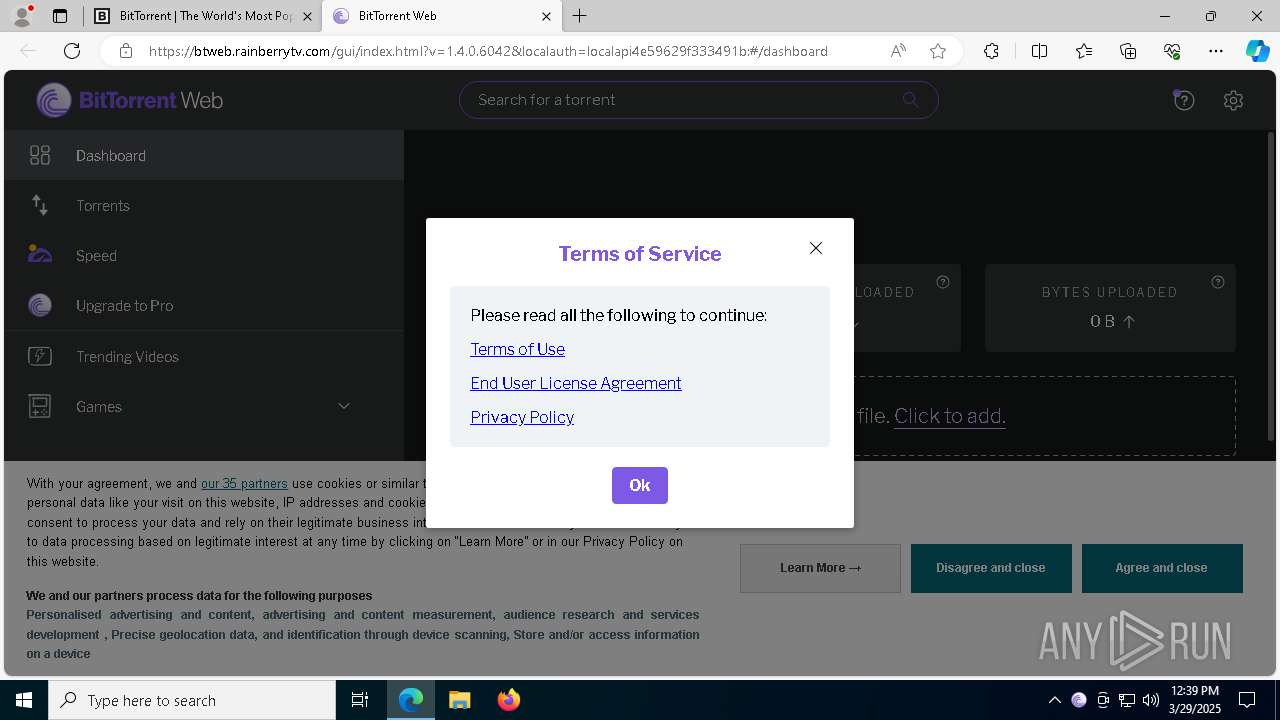Add page to favorites star icon
Viewport: 1280px width, 720px height.
[938, 51]
